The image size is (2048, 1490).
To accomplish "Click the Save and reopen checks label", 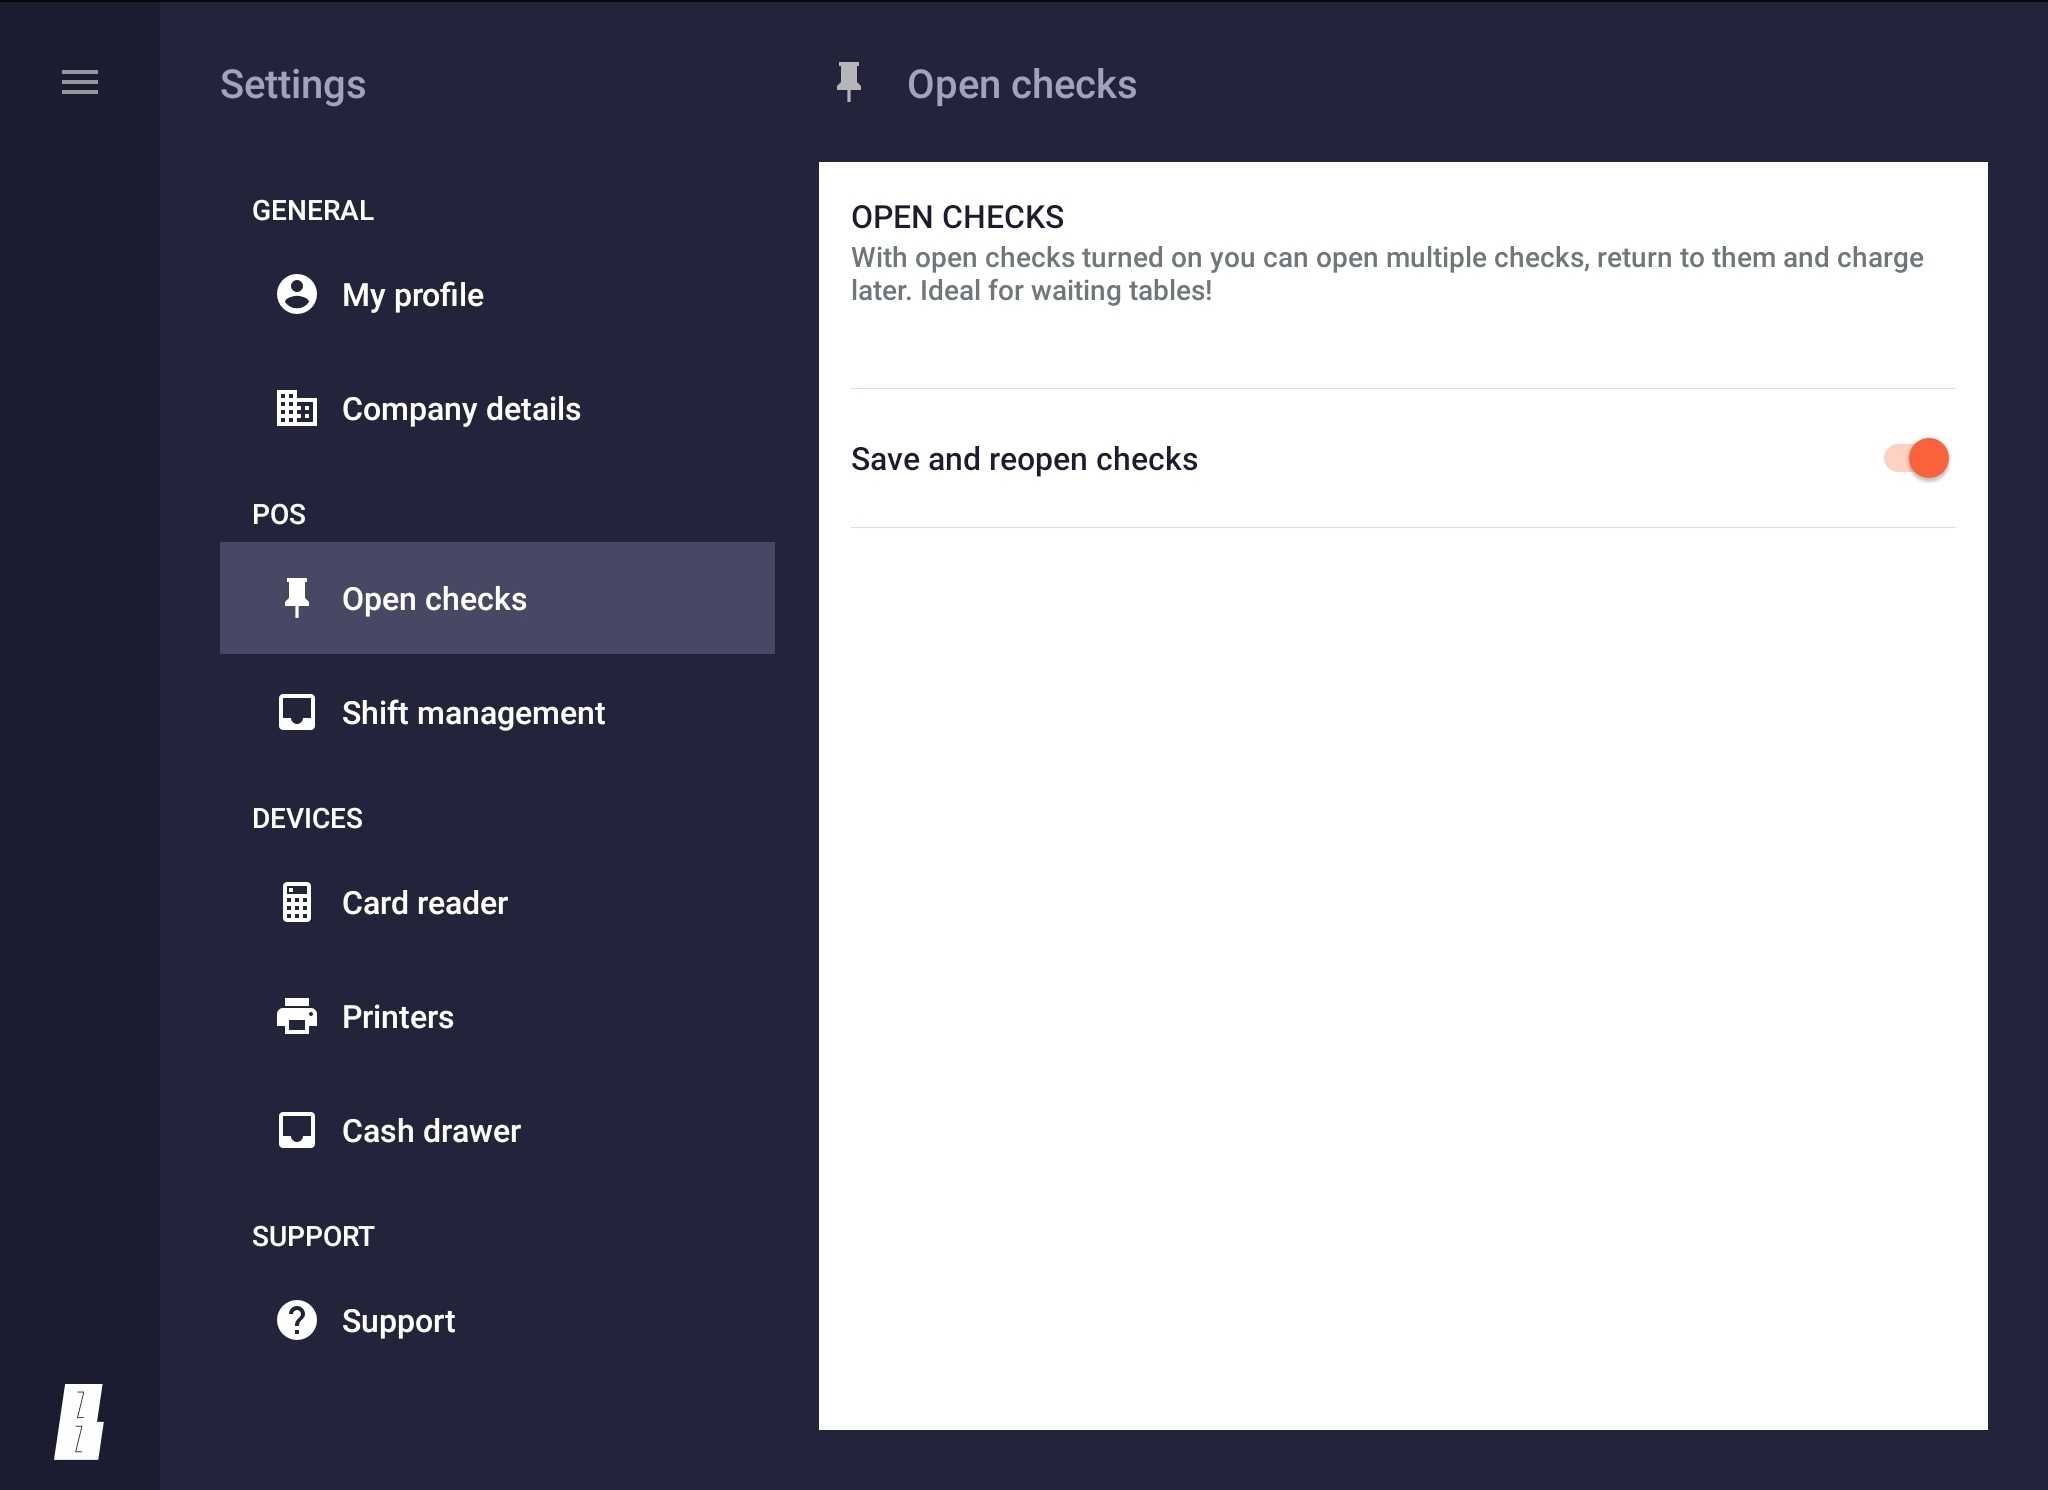I will (1024, 458).
